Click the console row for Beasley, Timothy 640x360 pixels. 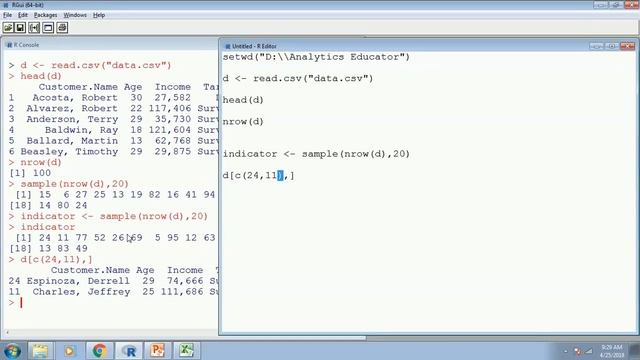113,152
